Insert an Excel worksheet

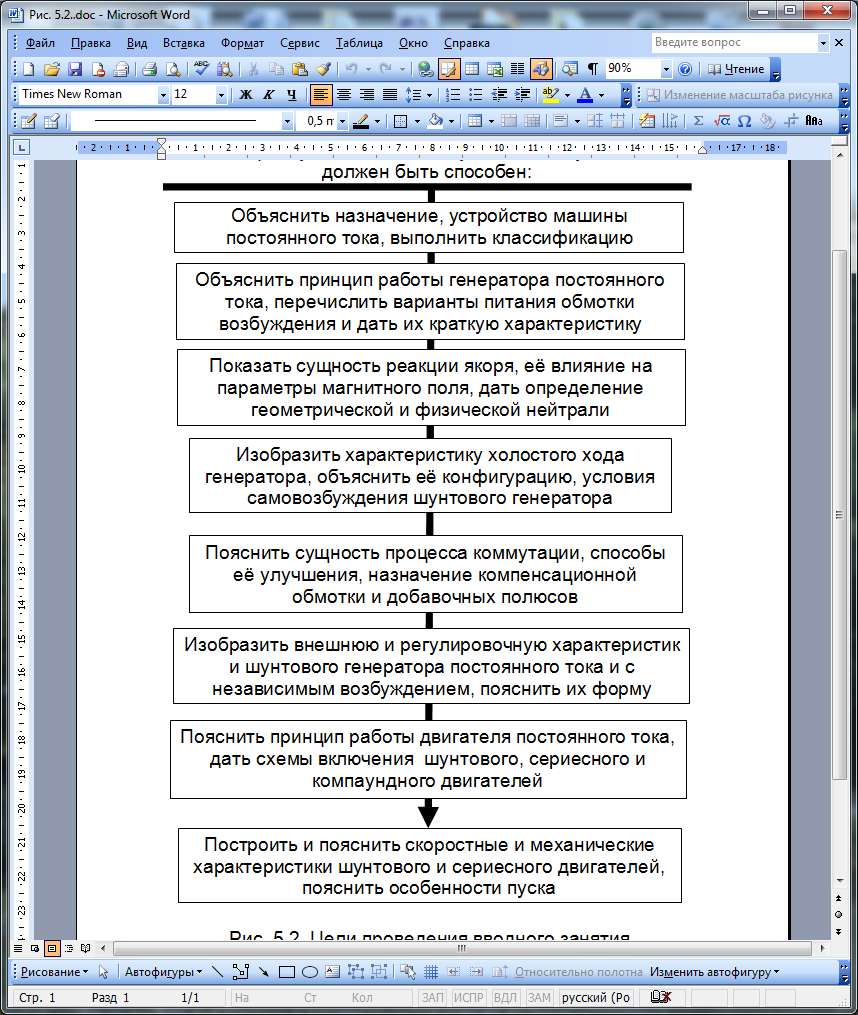[x=495, y=69]
